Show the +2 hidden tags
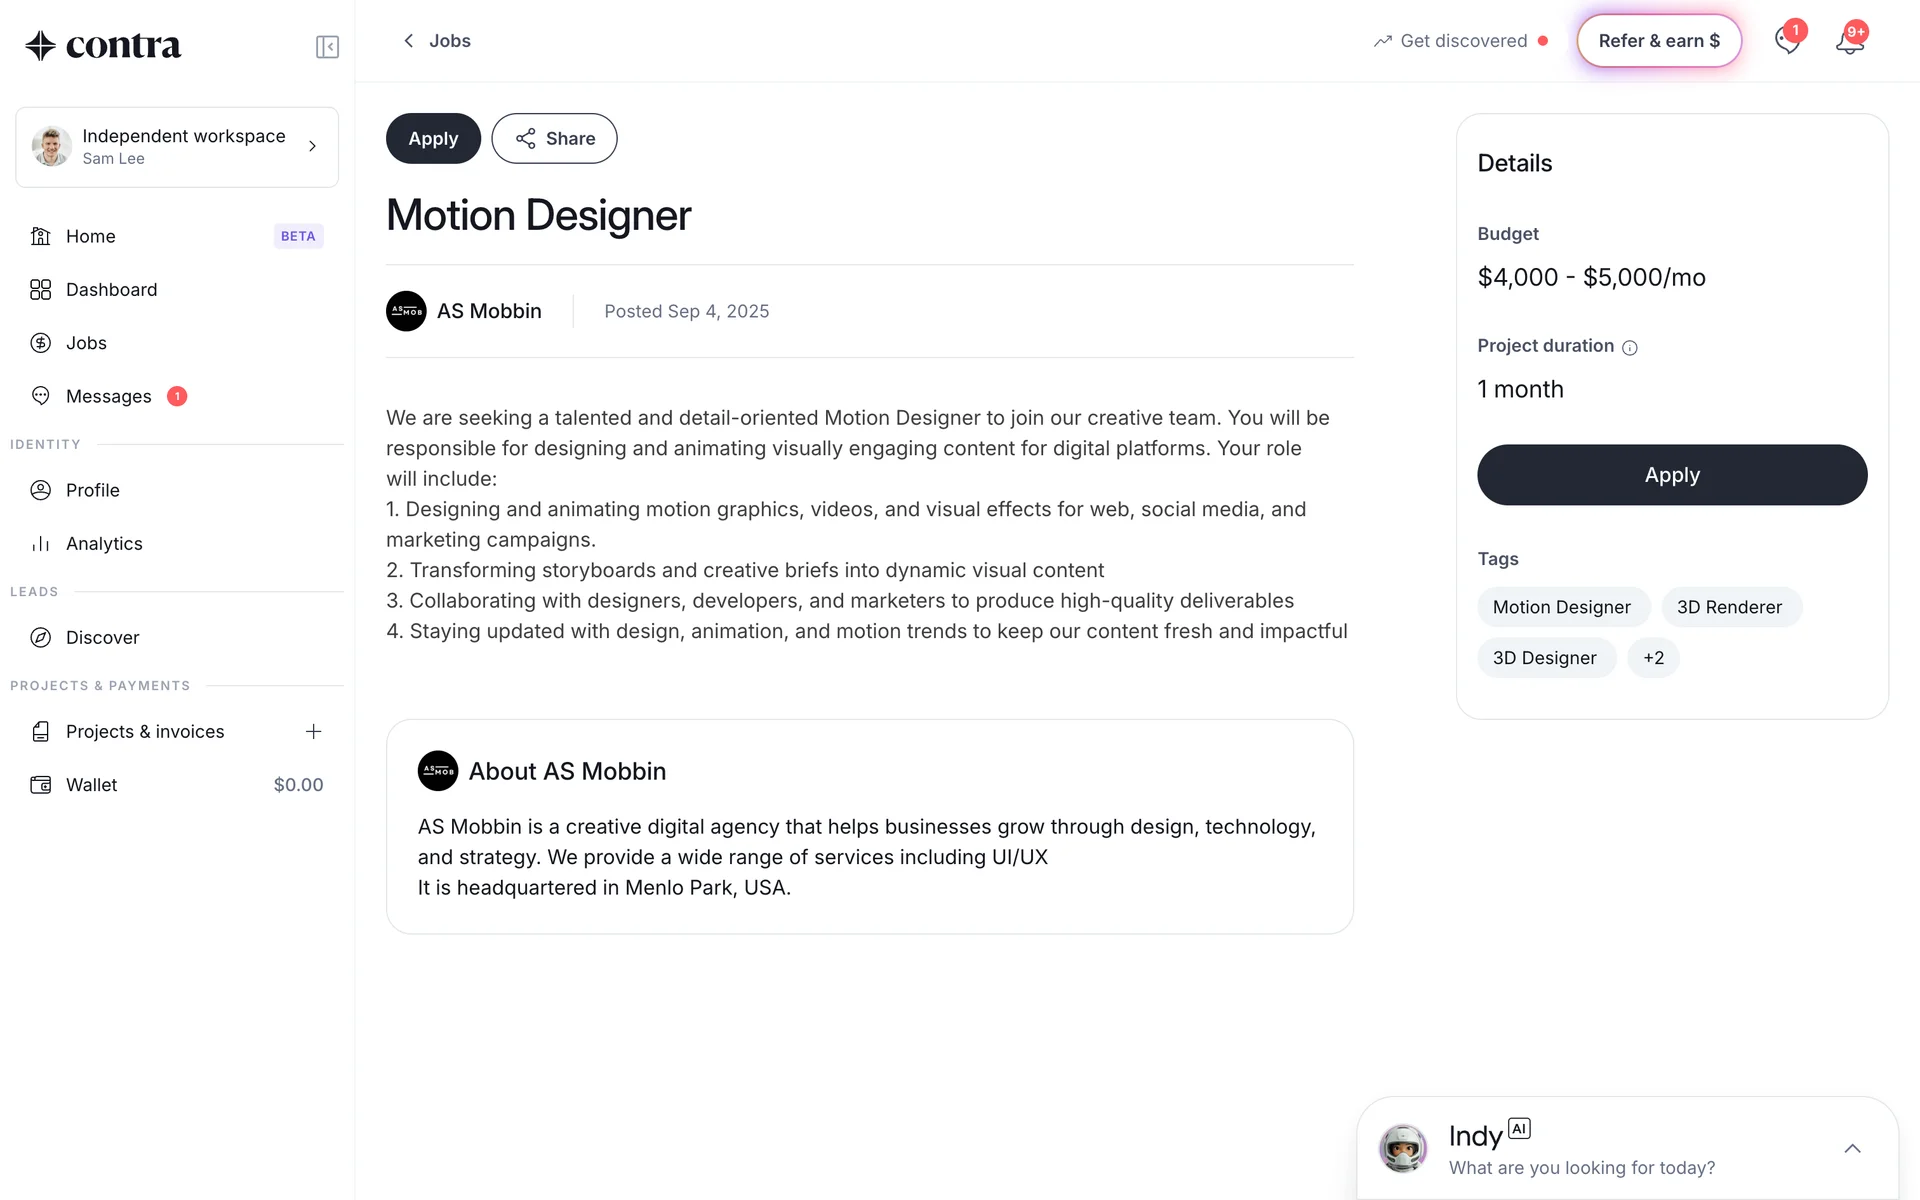This screenshot has width=1920, height=1200. click(1653, 658)
